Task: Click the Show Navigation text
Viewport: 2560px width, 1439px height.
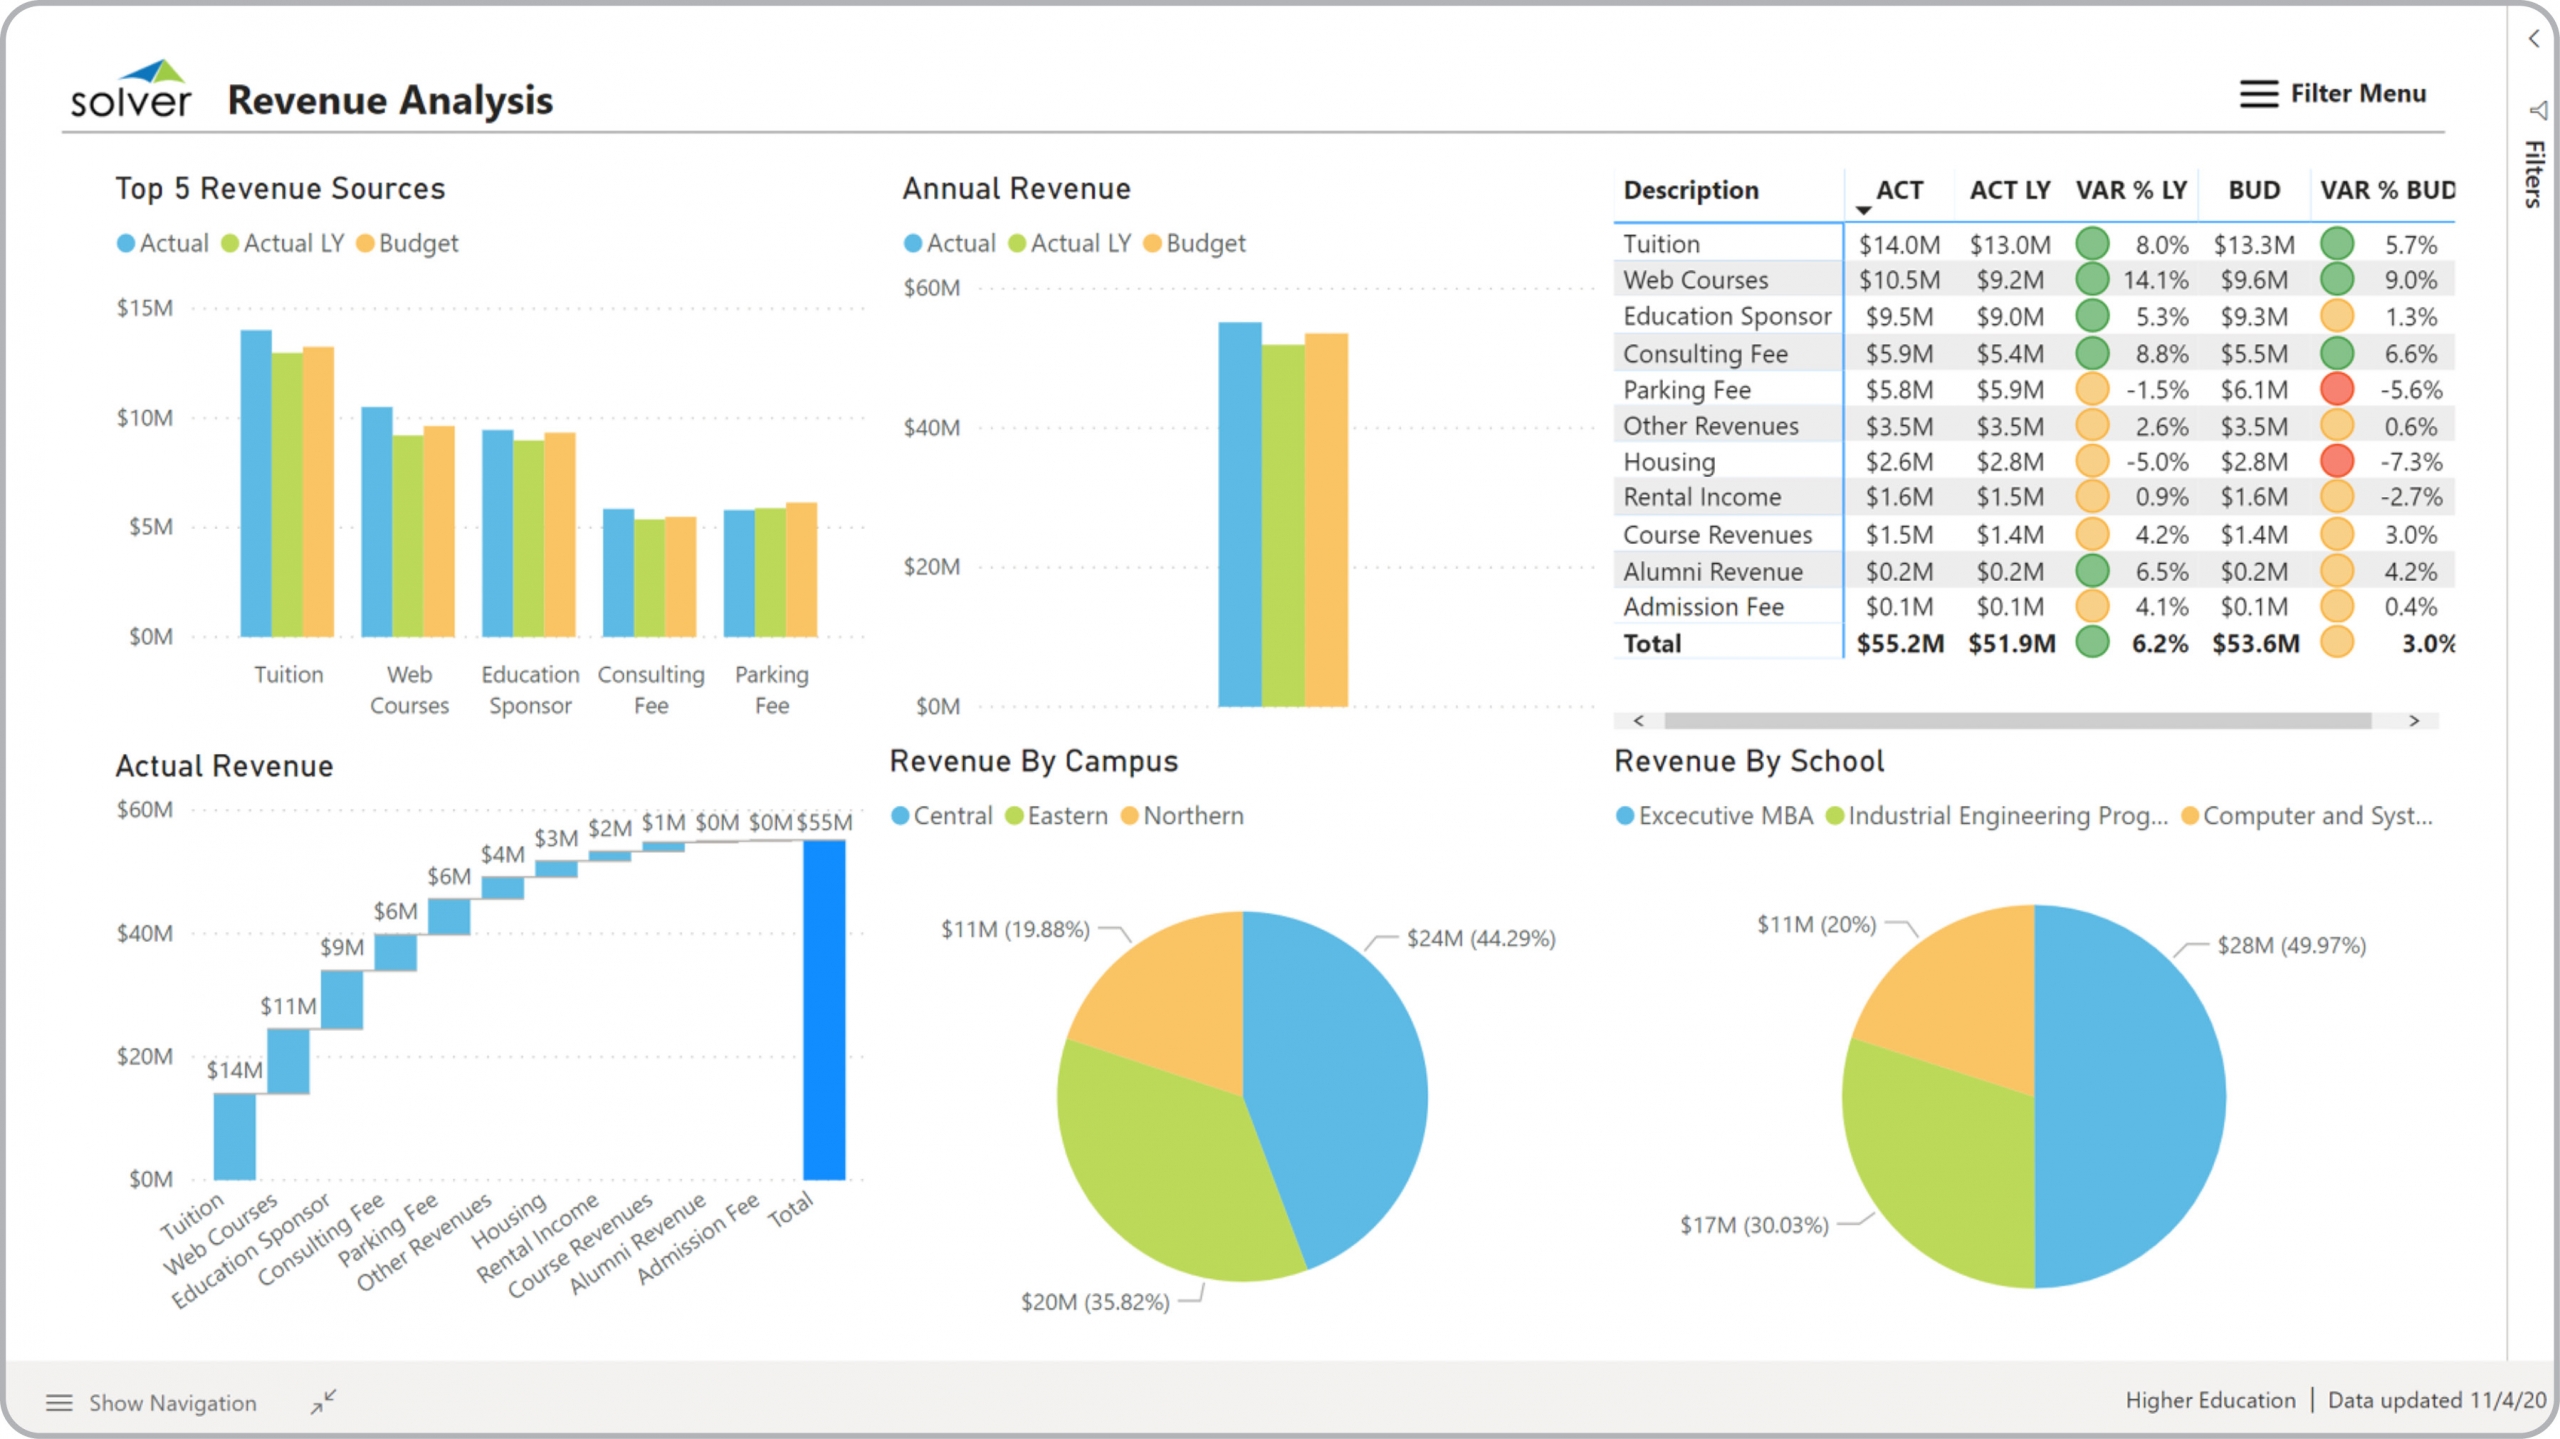Action: [x=172, y=1402]
